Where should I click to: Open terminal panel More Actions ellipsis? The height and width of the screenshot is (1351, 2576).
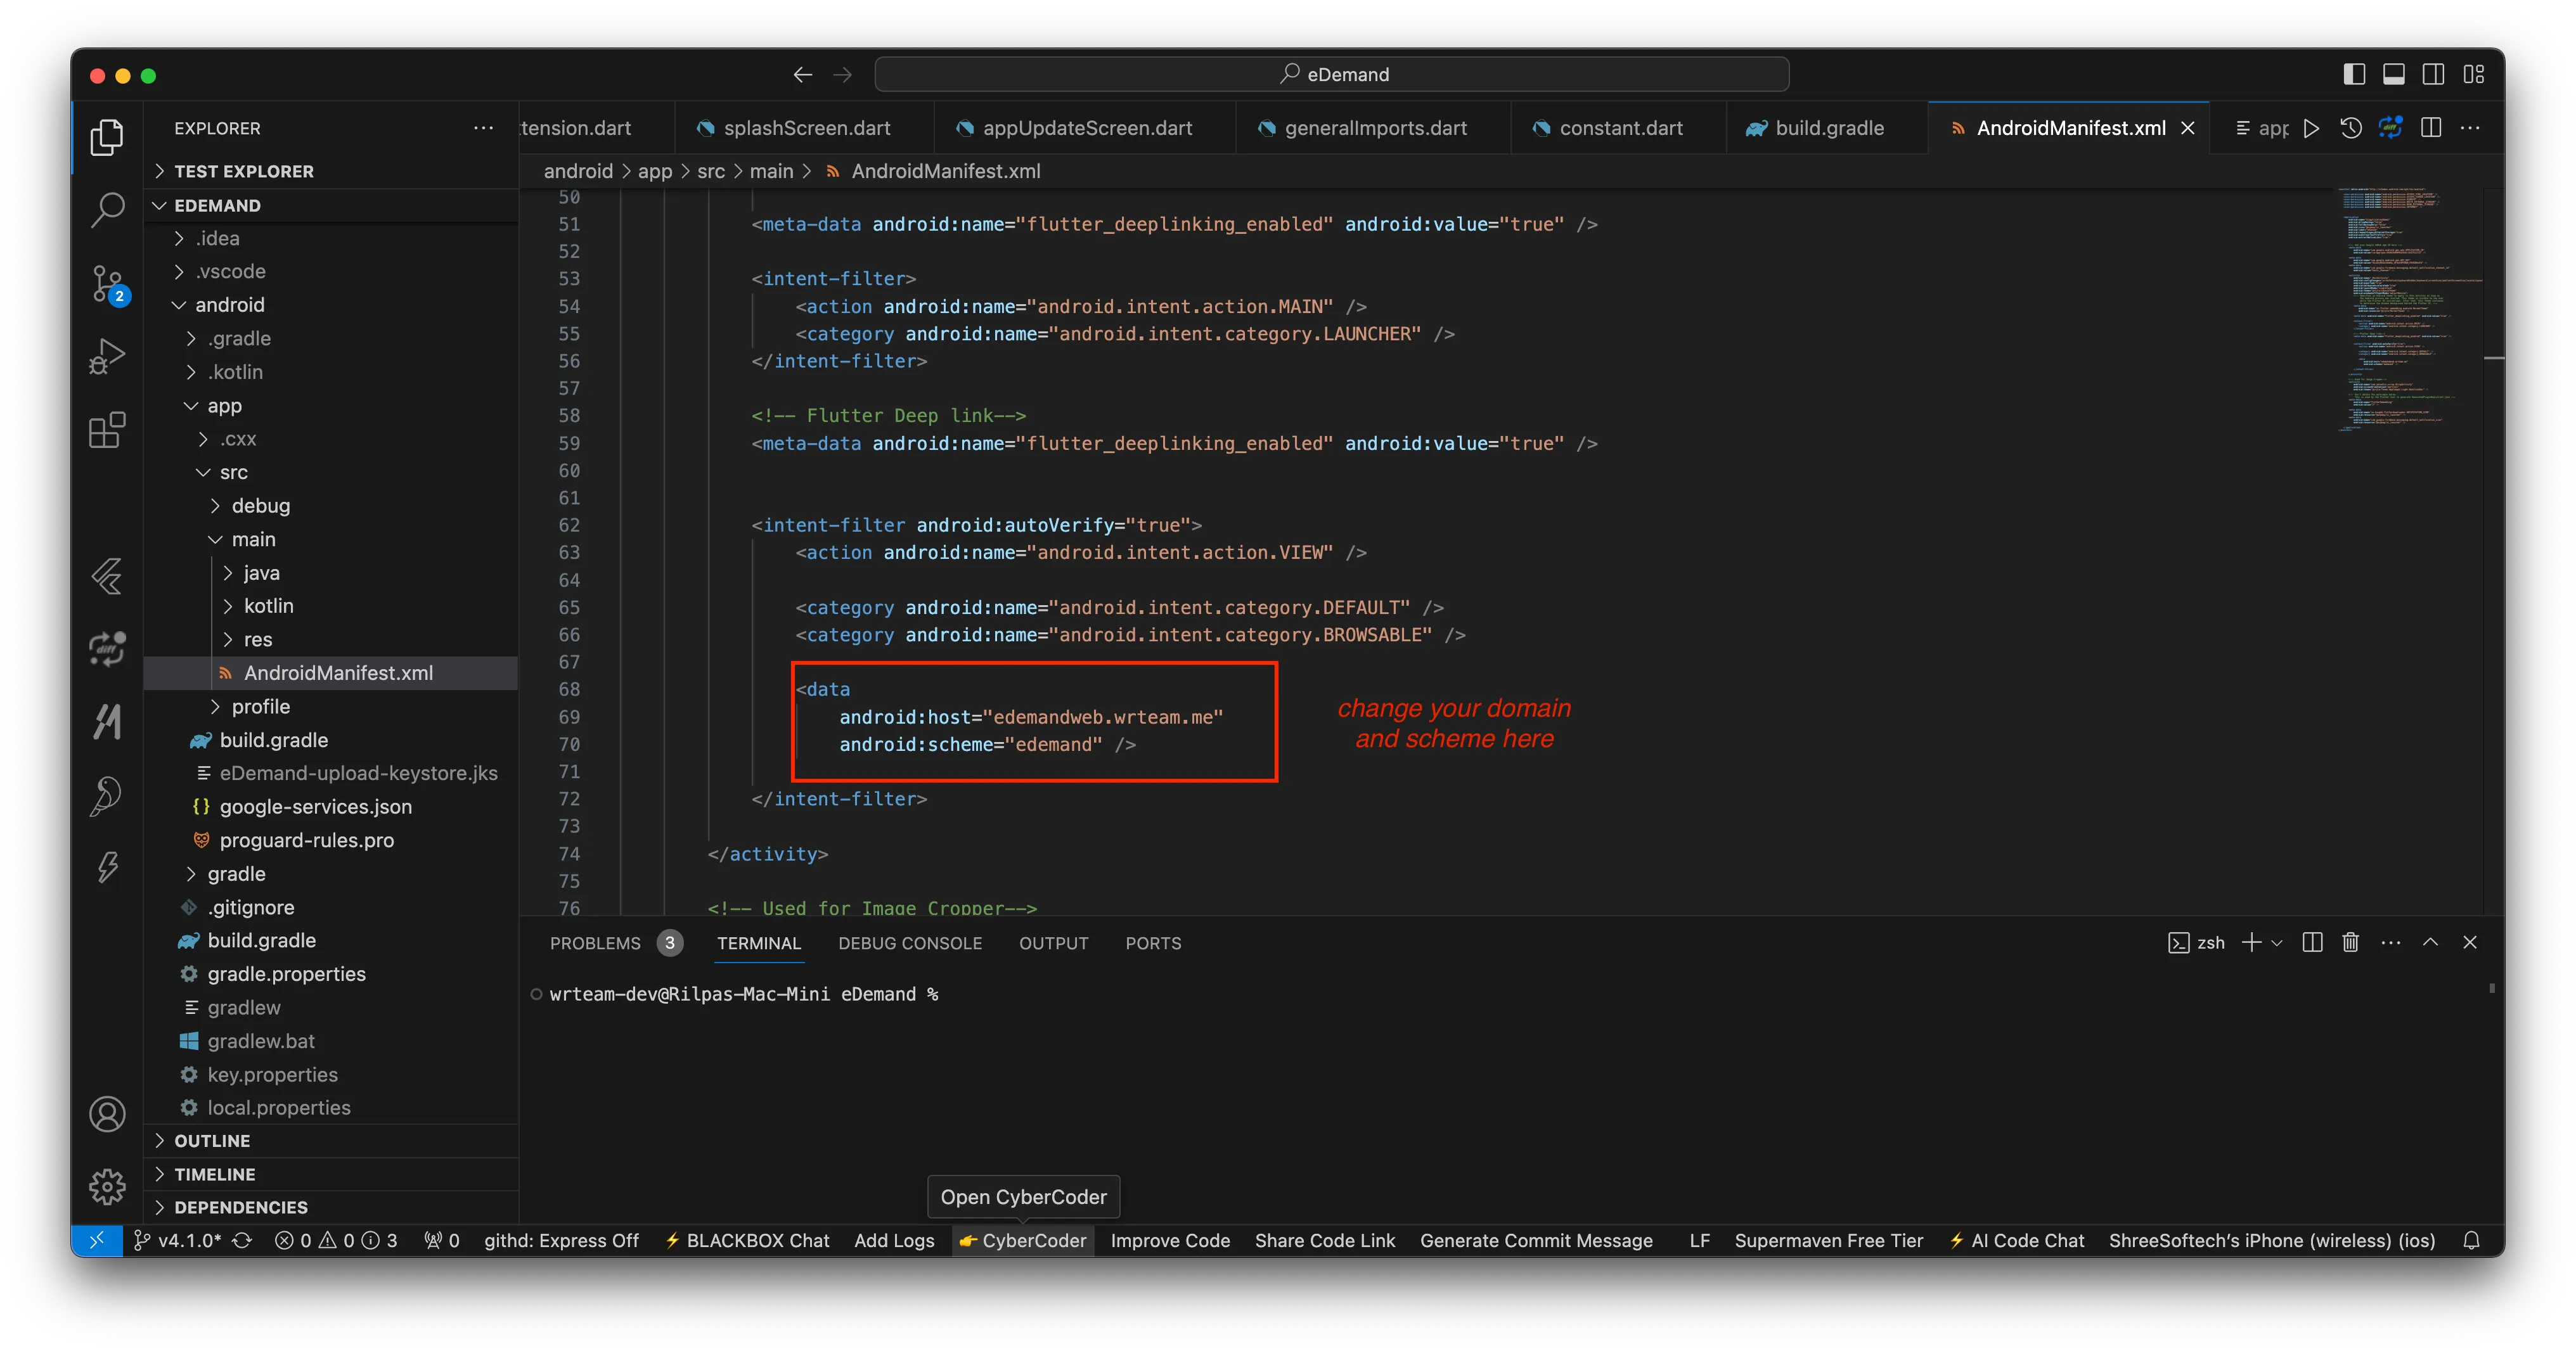(2391, 942)
